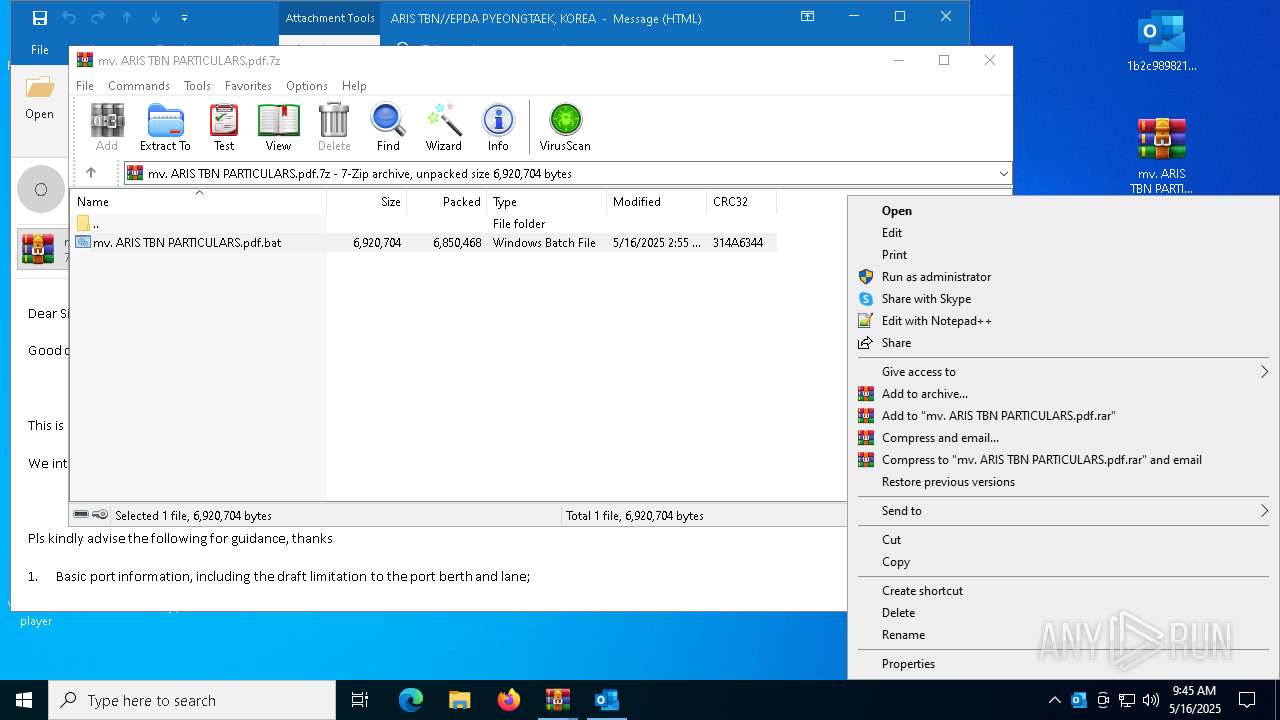Open the mv. ARIS TBN PARTI... desktop archive
The width and height of the screenshot is (1280, 720).
coord(1162,156)
